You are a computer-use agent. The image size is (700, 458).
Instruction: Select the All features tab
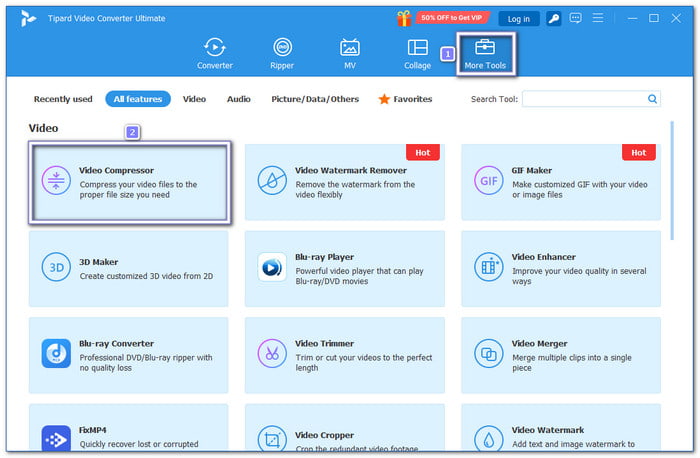click(138, 99)
